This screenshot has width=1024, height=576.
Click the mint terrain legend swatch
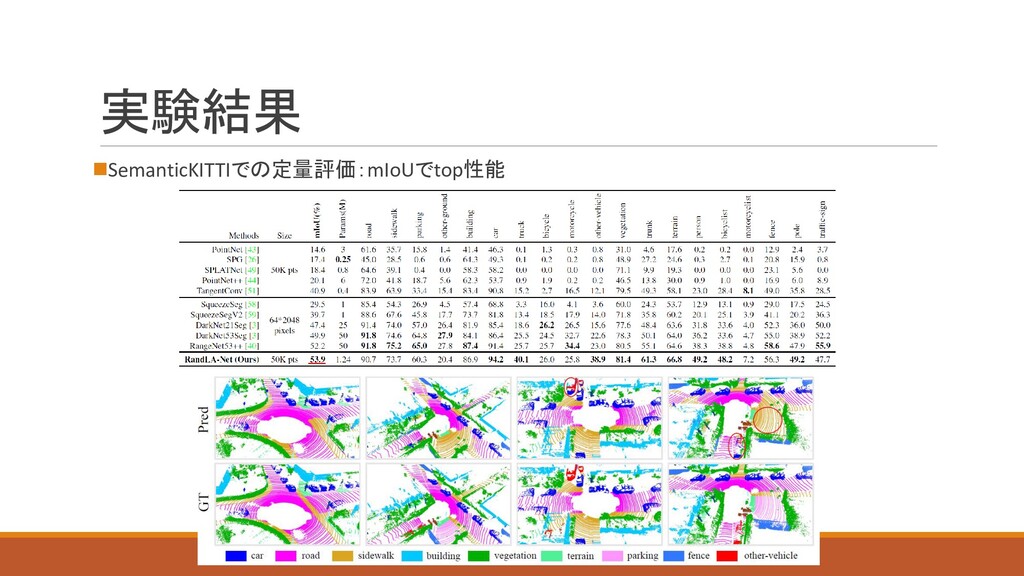(552, 556)
